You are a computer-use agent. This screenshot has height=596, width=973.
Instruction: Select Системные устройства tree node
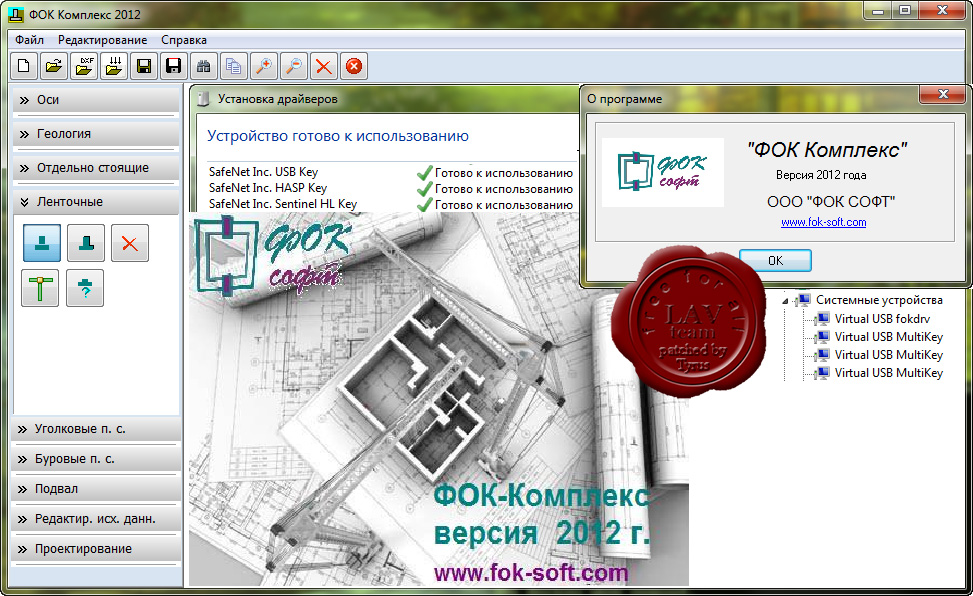879,300
